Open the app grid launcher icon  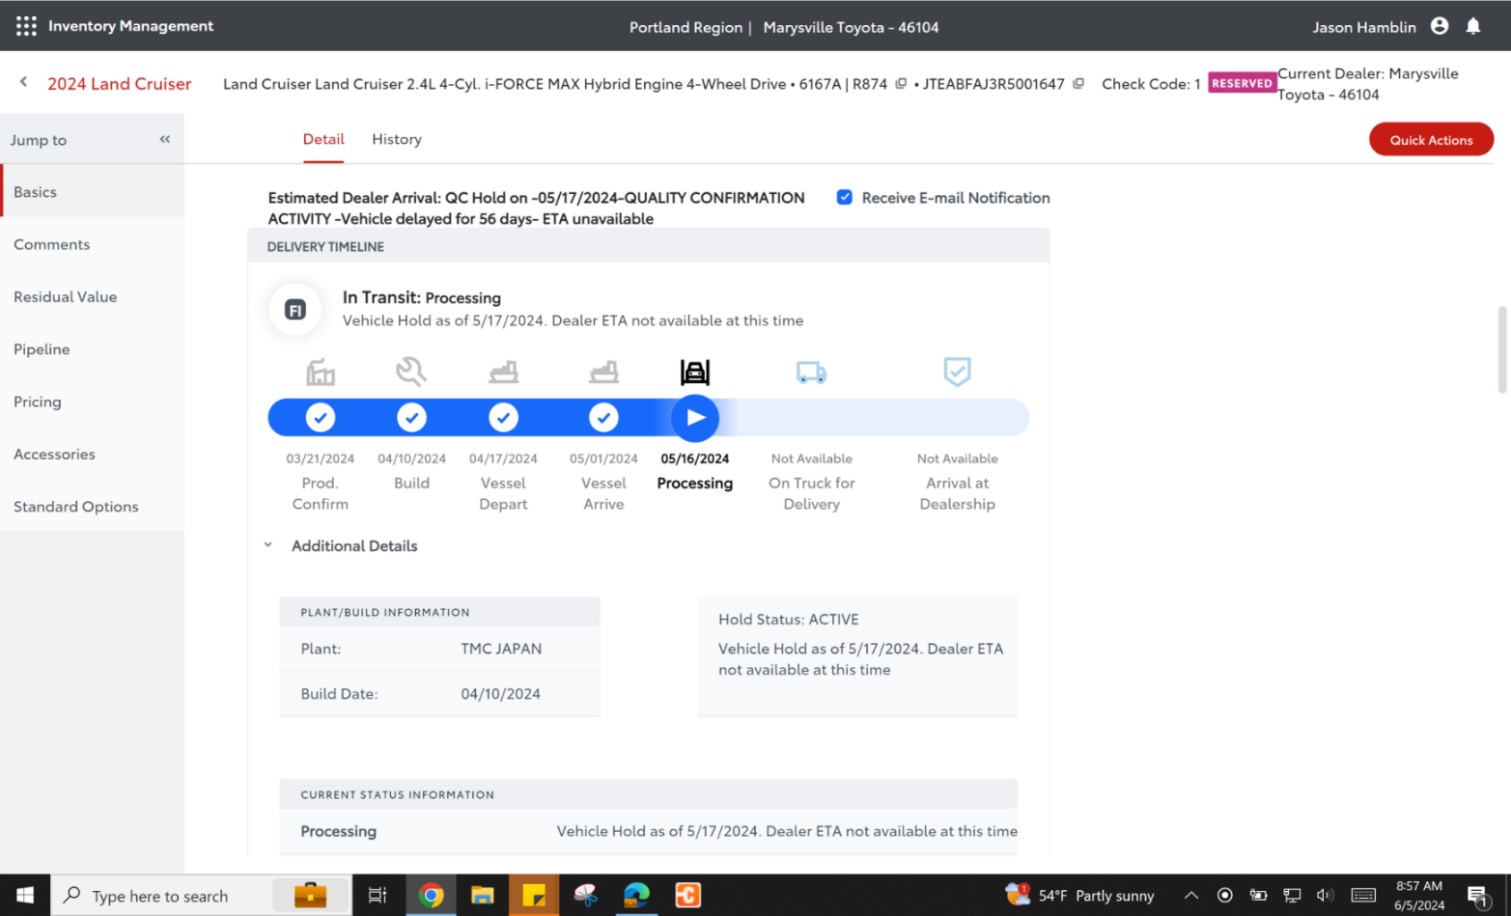coord(26,26)
